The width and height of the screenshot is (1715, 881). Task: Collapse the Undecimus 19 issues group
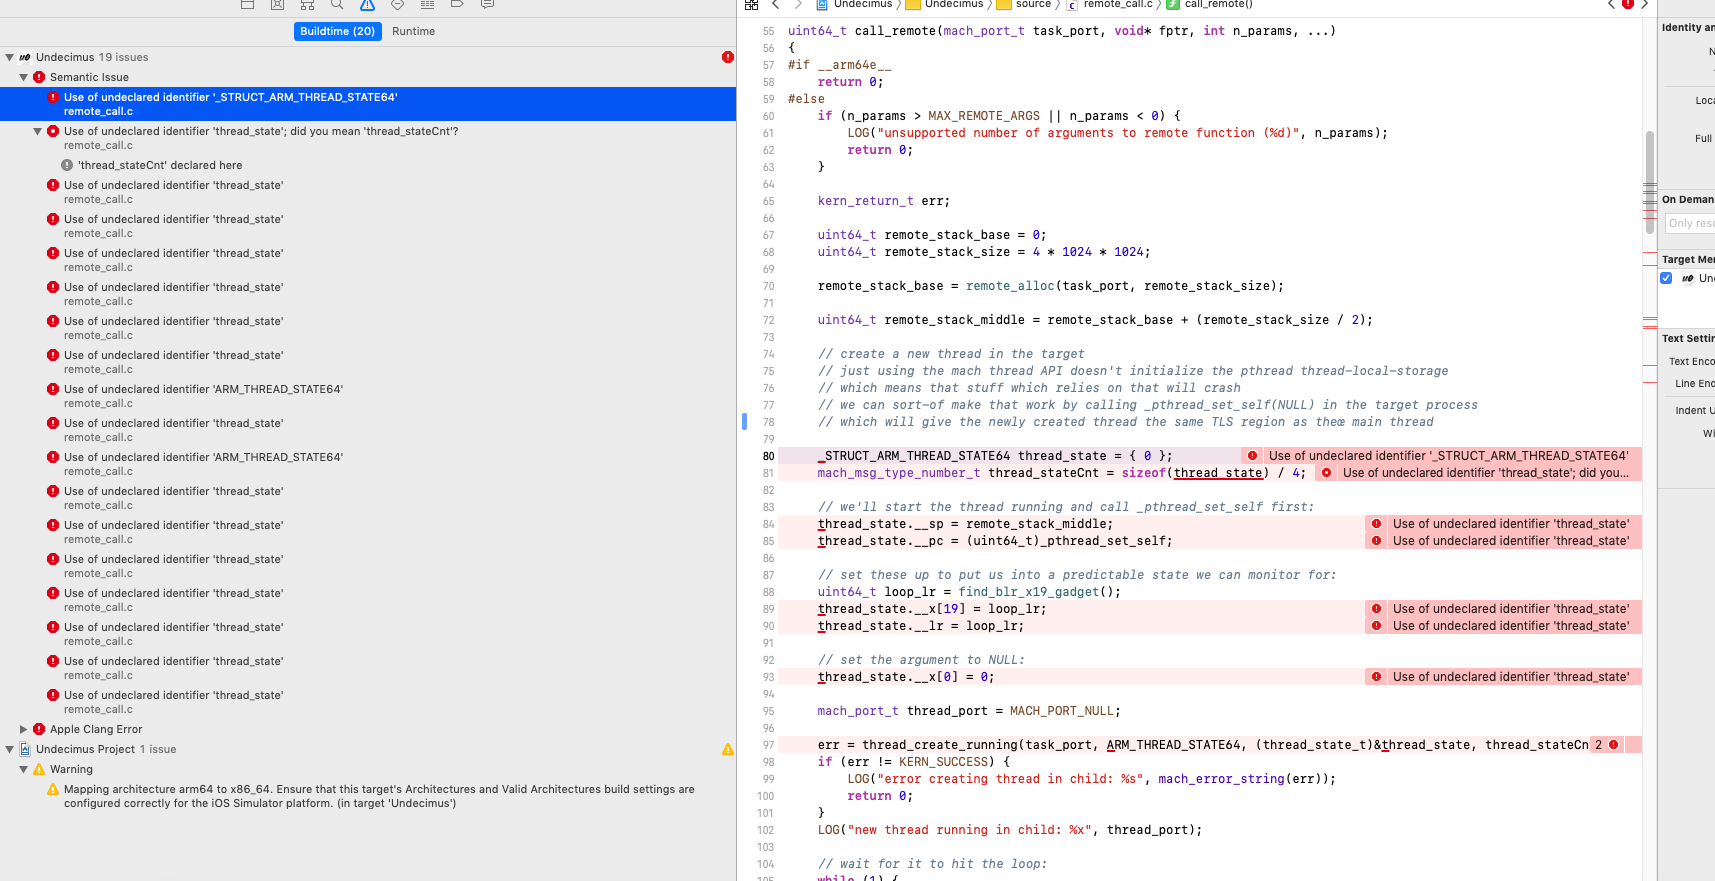pos(9,57)
